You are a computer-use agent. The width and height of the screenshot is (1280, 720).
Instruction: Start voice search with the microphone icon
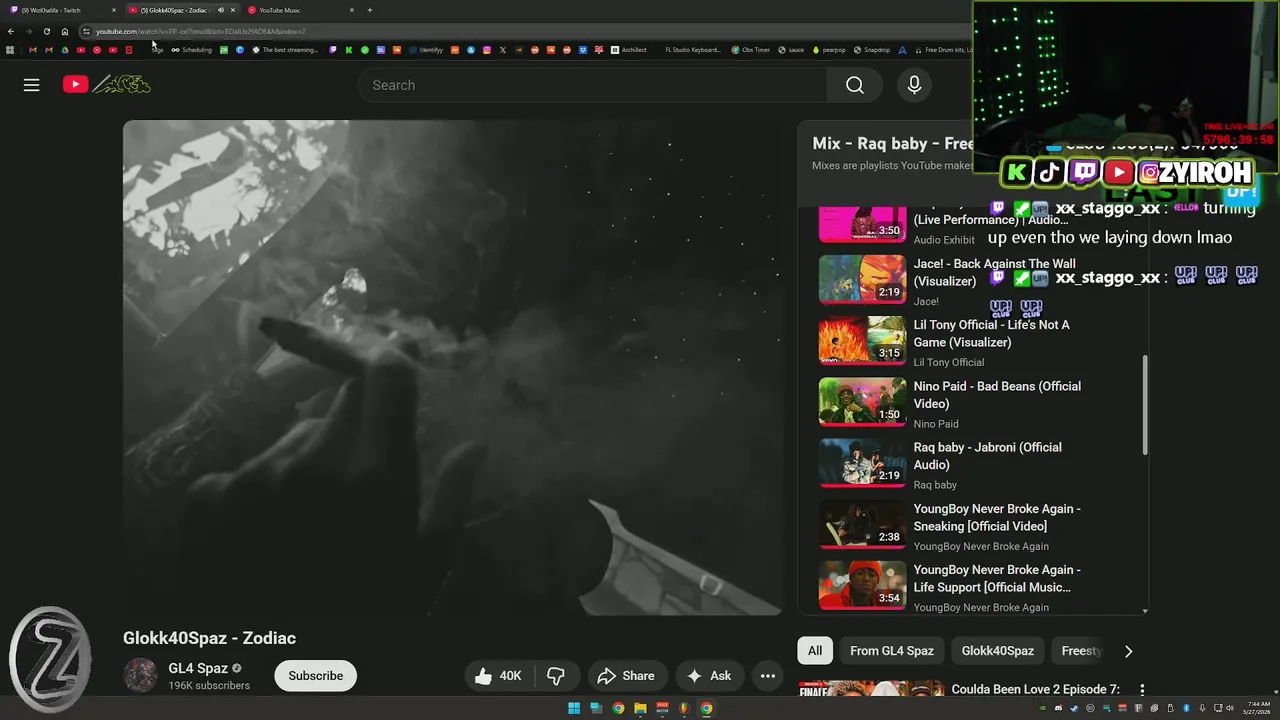click(x=914, y=85)
